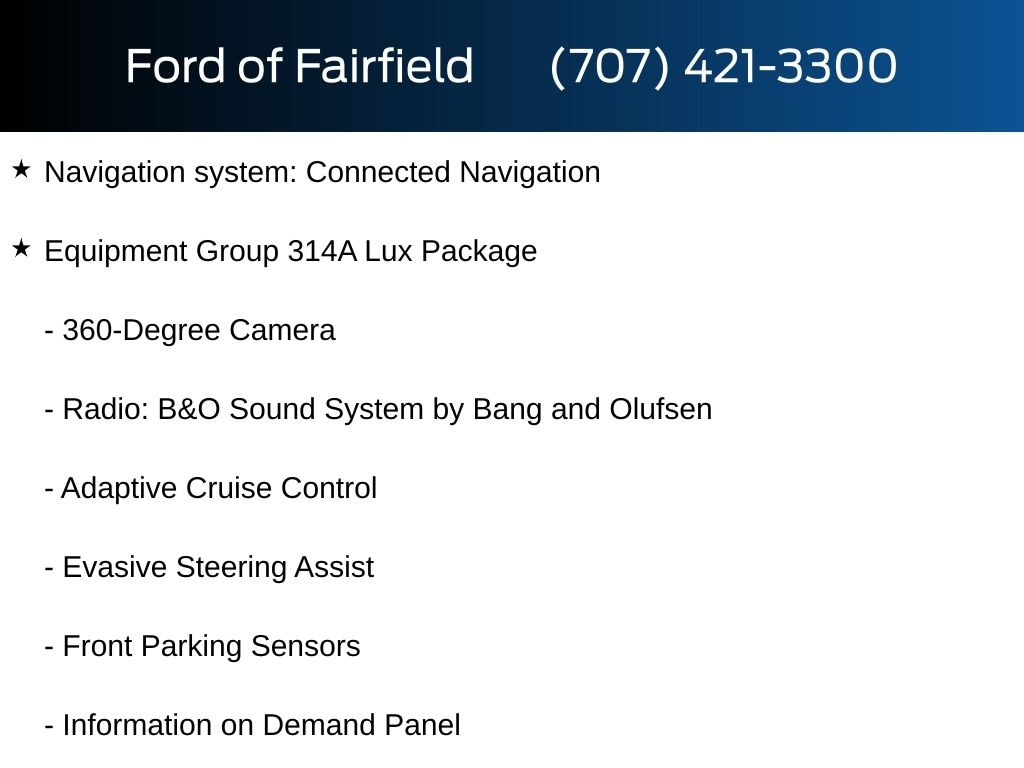Click the dash before 360-Degree Camera
The height and width of the screenshot is (768, 1024).
pyautogui.click(x=49, y=331)
